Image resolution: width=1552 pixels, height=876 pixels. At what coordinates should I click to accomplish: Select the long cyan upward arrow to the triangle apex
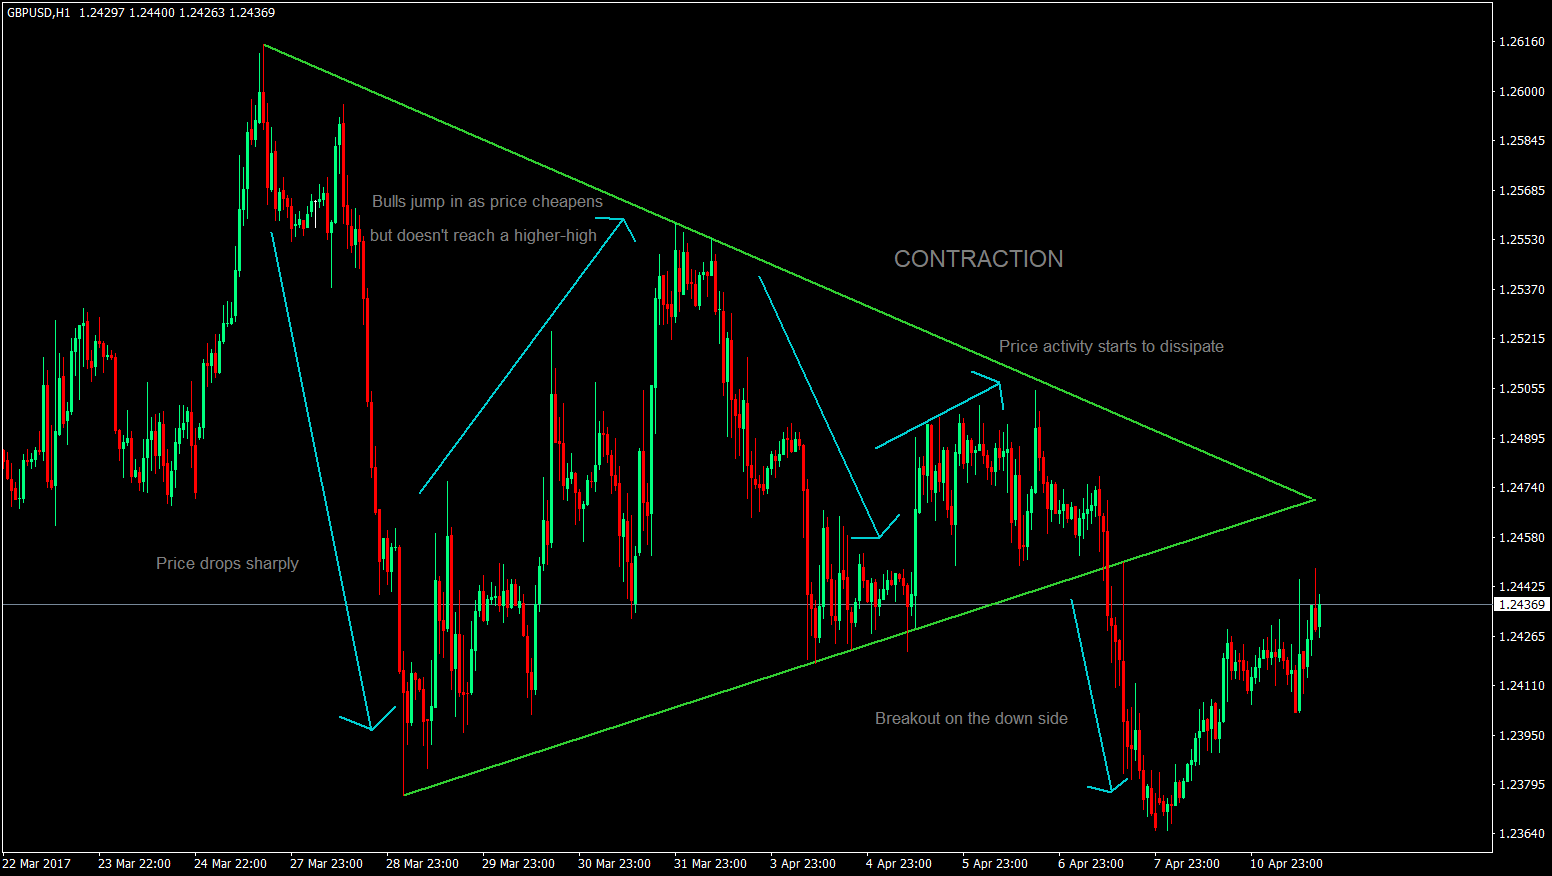tap(520, 360)
